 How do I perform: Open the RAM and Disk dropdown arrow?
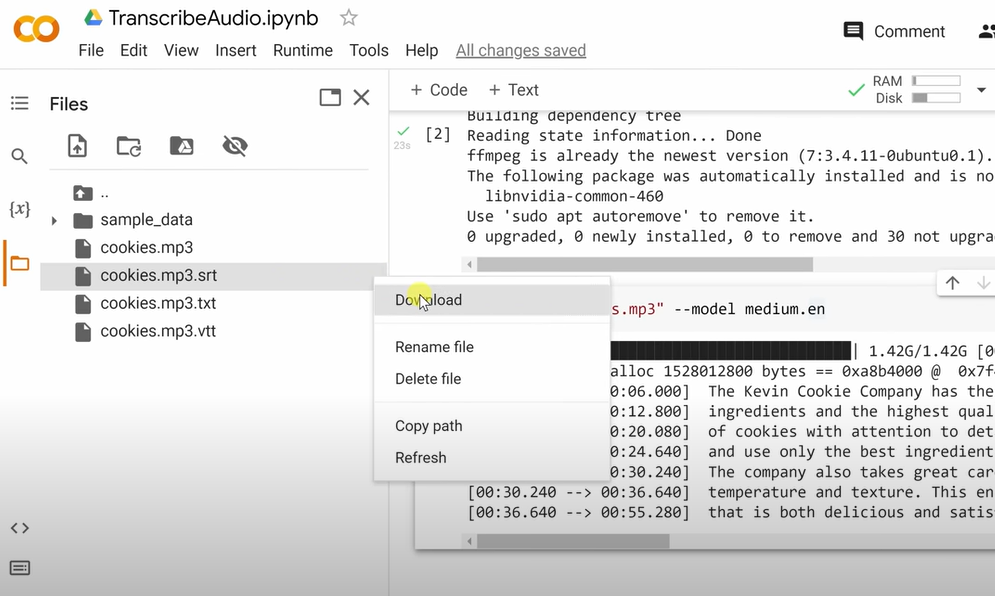981,90
